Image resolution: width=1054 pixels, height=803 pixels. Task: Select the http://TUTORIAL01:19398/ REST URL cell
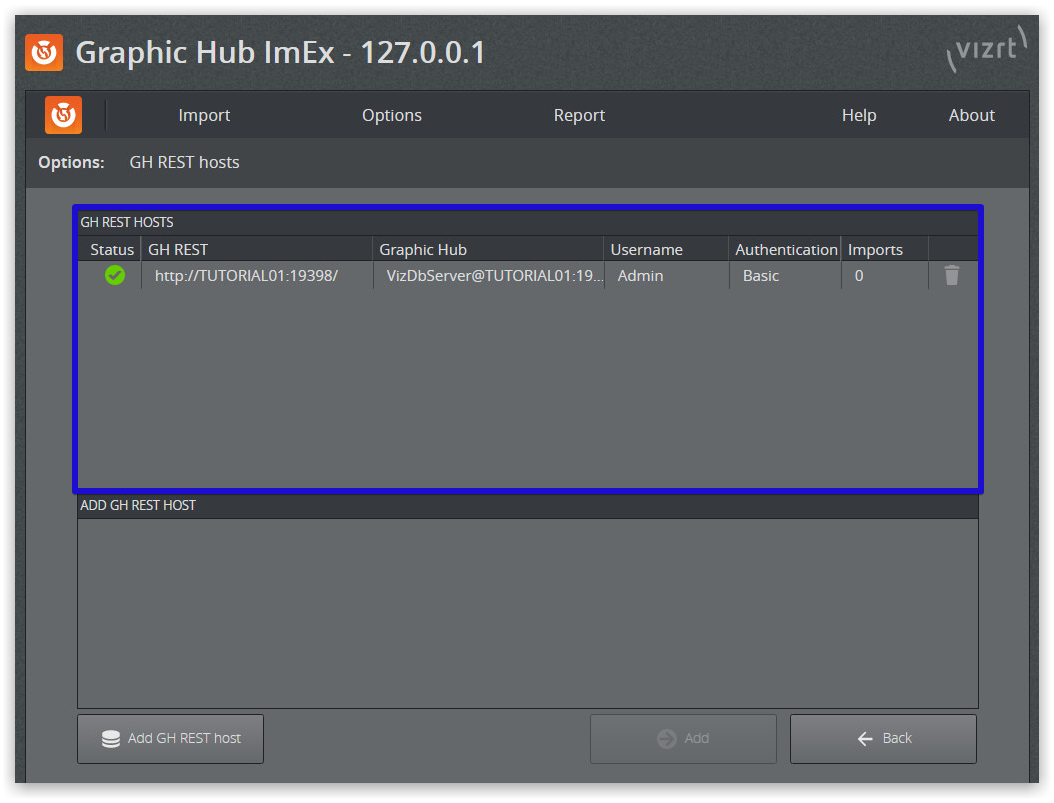pyautogui.click(x=257, y=276)
